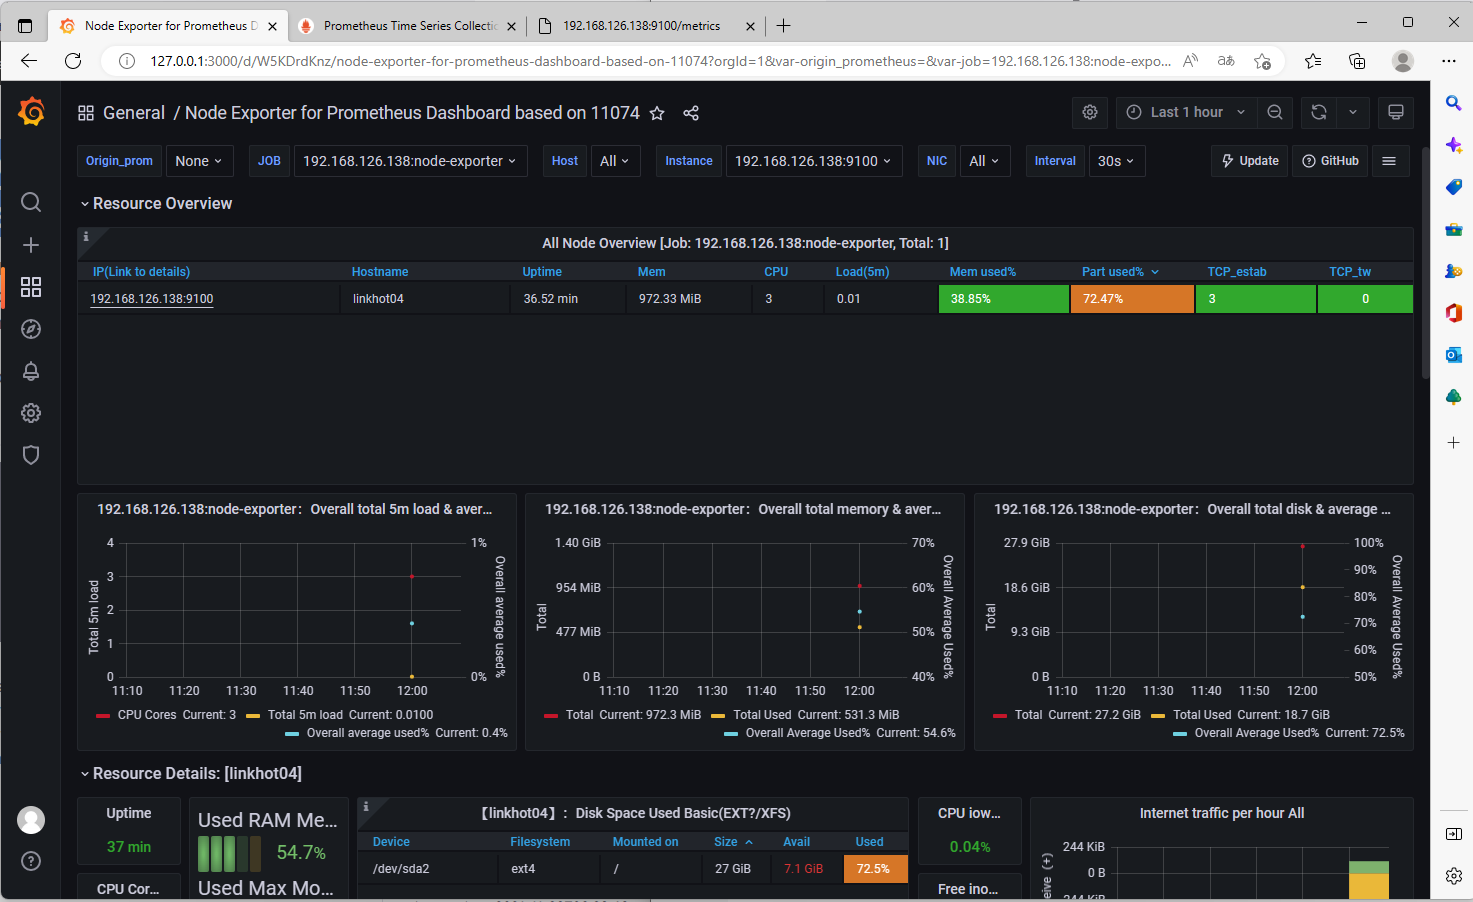The width and height of the screenshot is (1473, 902).
Task: Open dashboard links hamburger menu
Action: point(1389,161)
